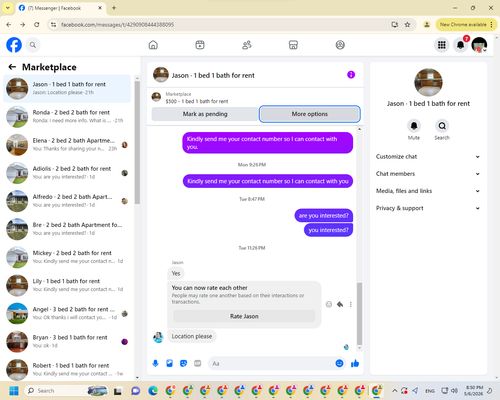Image resolution: width=500 pixels, height=400 pixels.
Task: Click the More options button
Action: [x=310, y=114]
